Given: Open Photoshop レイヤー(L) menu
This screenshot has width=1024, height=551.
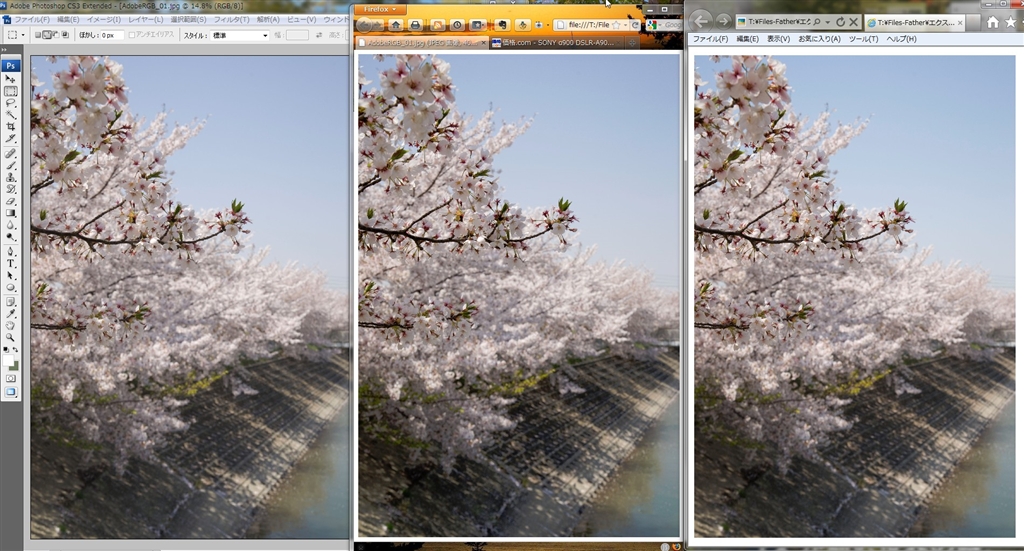Looking at the screenshot, I should tap(145, 20).
